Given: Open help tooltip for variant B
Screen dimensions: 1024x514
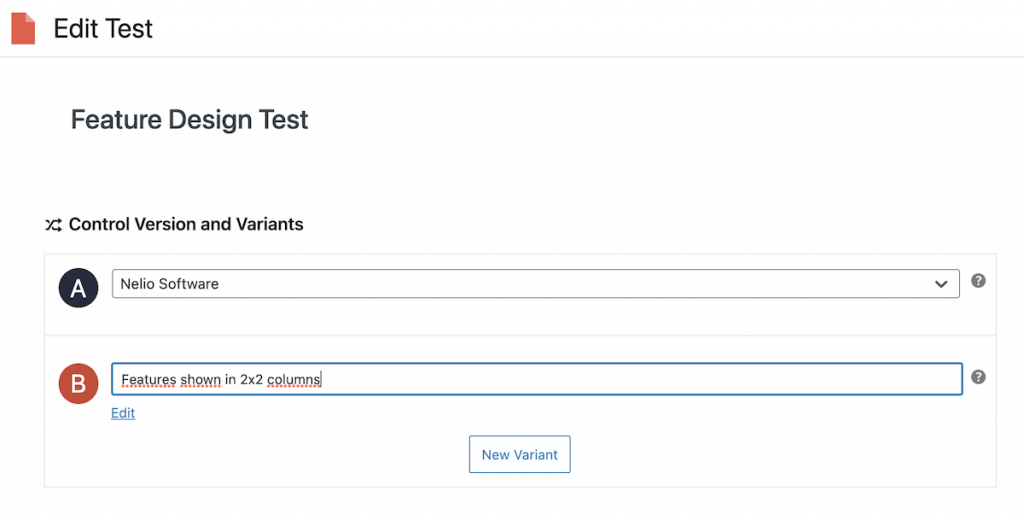Looking at the screenshot, I should [978, 377].
